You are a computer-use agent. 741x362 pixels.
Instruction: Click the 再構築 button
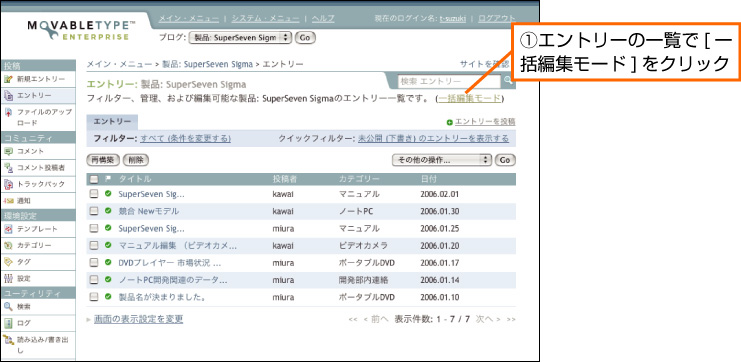pos(103,160)
